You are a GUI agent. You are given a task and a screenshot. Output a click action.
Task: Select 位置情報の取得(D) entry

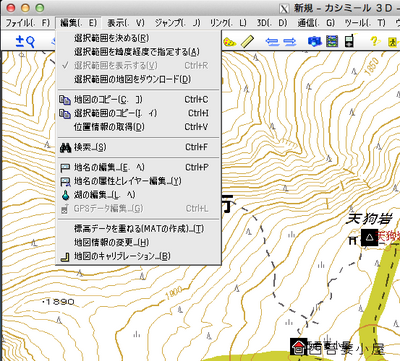pyautogui.click(x=138, y=127)
